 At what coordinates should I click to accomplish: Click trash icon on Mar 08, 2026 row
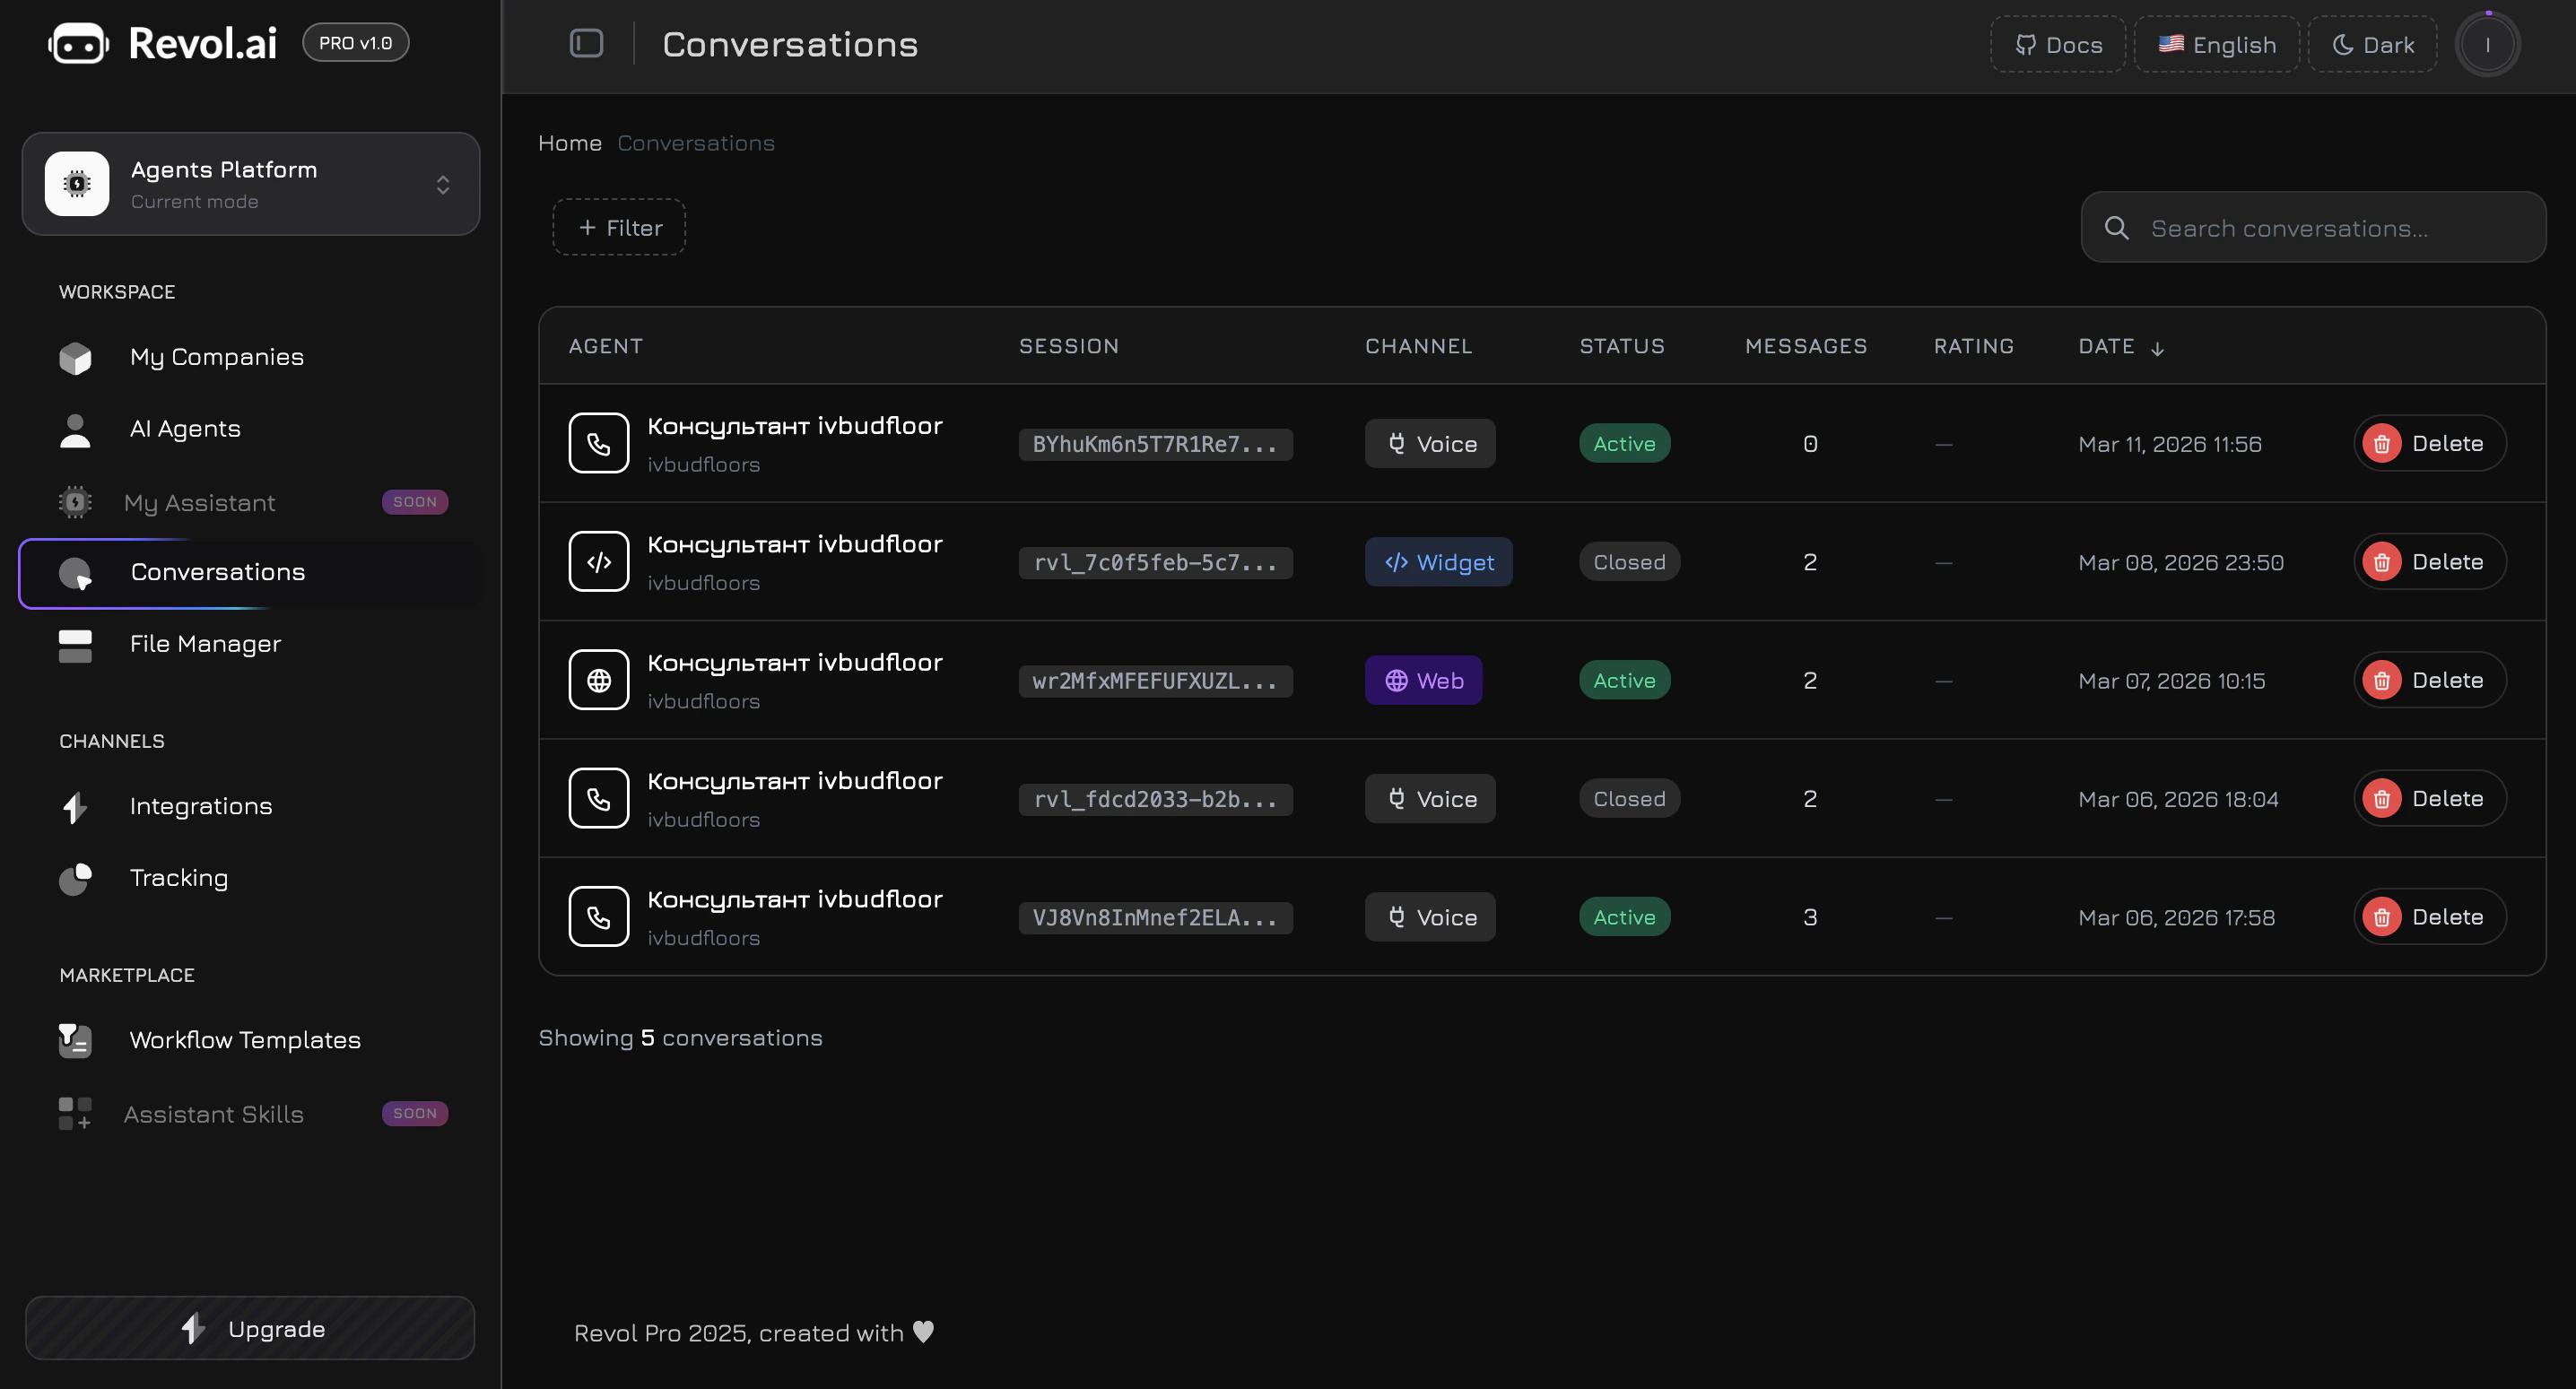2382,562
